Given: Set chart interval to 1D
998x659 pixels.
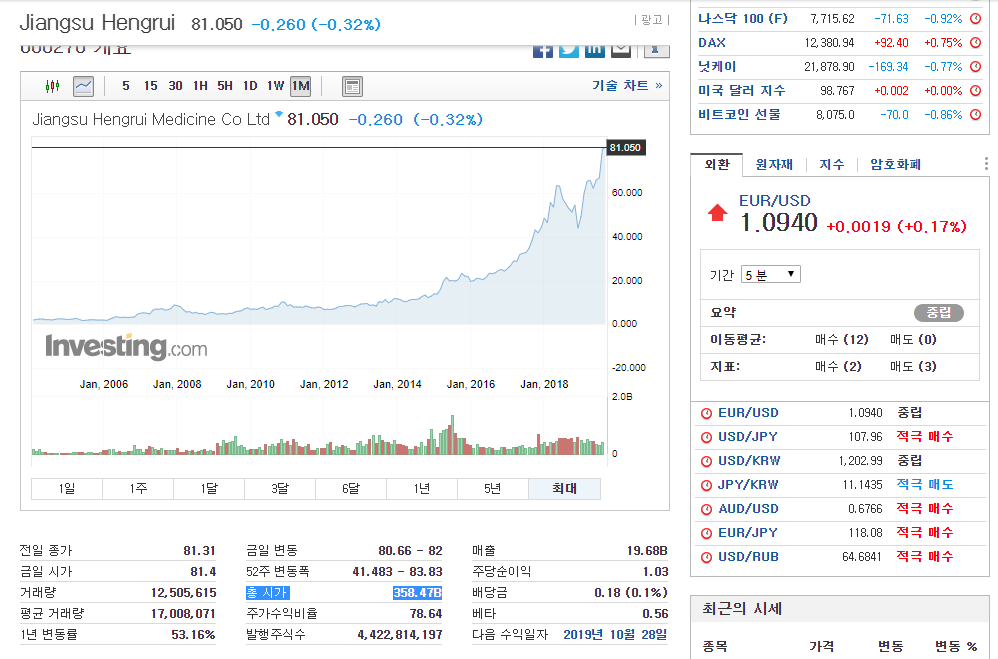Looking at the screenshot, I should pos(250,86).
